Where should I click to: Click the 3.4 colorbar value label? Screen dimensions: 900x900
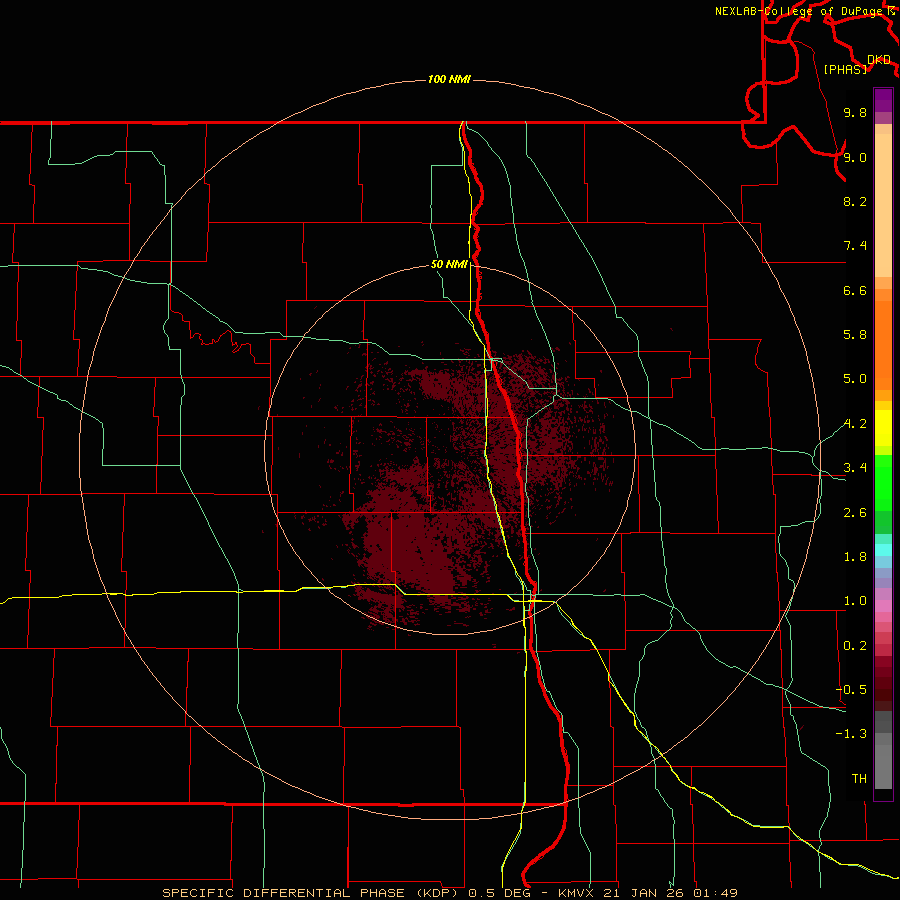855,468
